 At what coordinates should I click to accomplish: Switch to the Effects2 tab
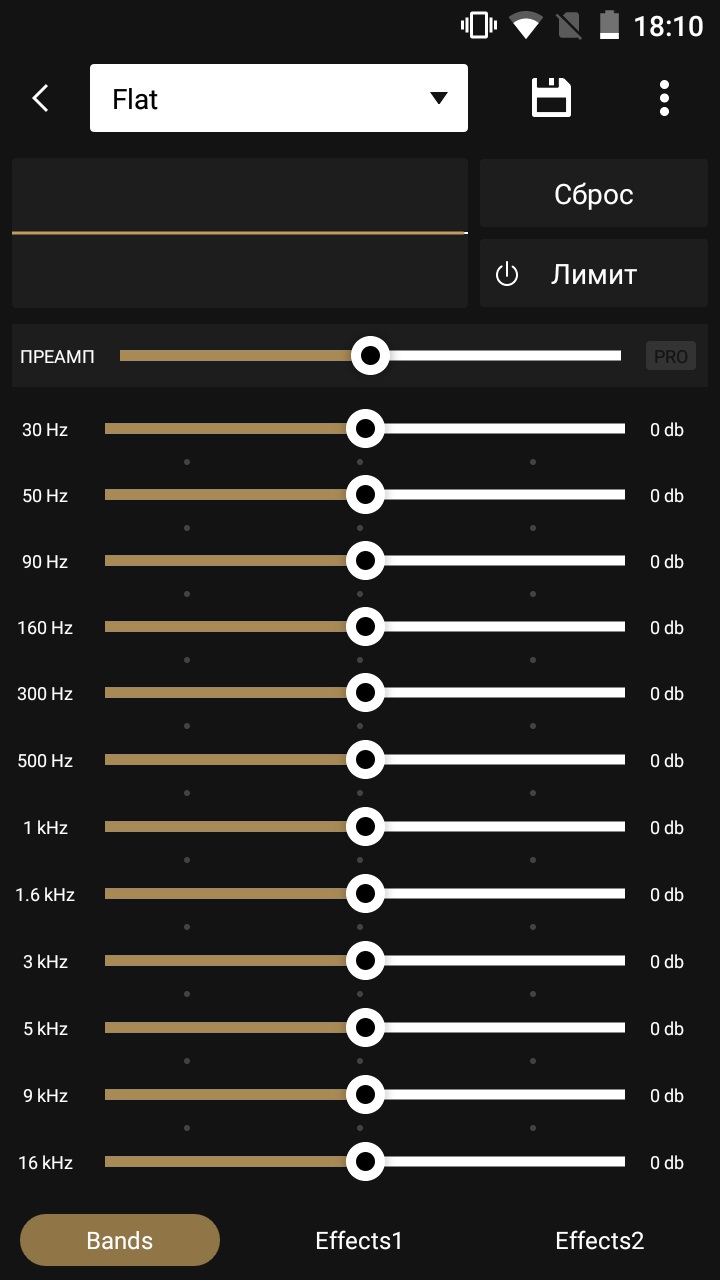[x=599, y=1241]
